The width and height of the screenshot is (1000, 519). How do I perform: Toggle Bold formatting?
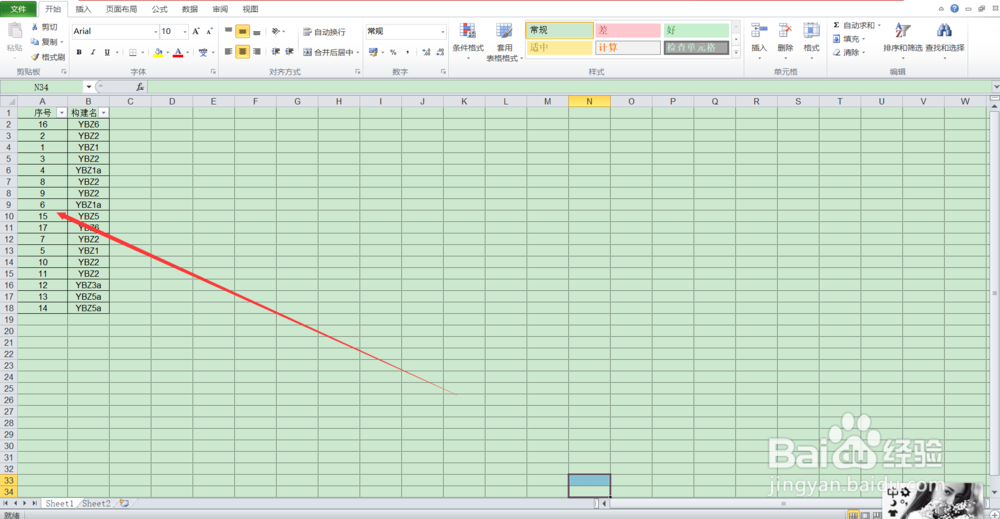point(79,52)
